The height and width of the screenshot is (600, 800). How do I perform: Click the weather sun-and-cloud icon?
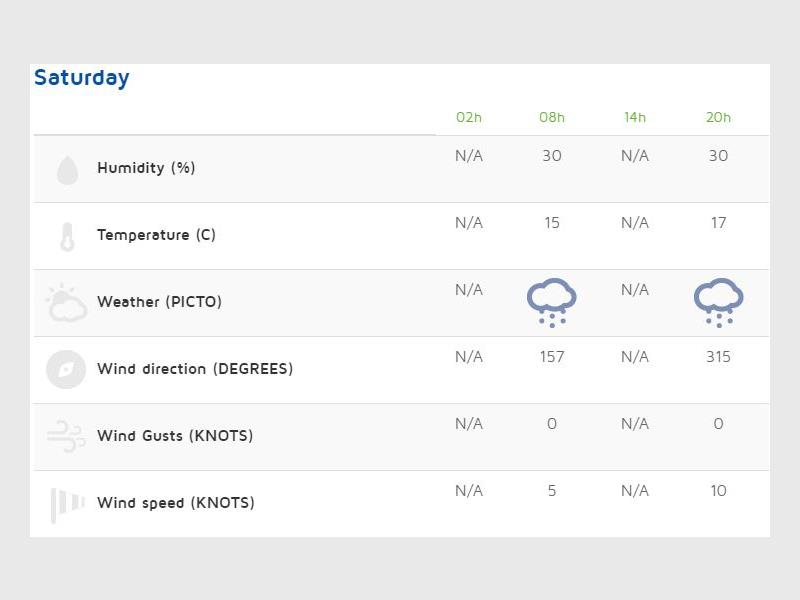66,303
